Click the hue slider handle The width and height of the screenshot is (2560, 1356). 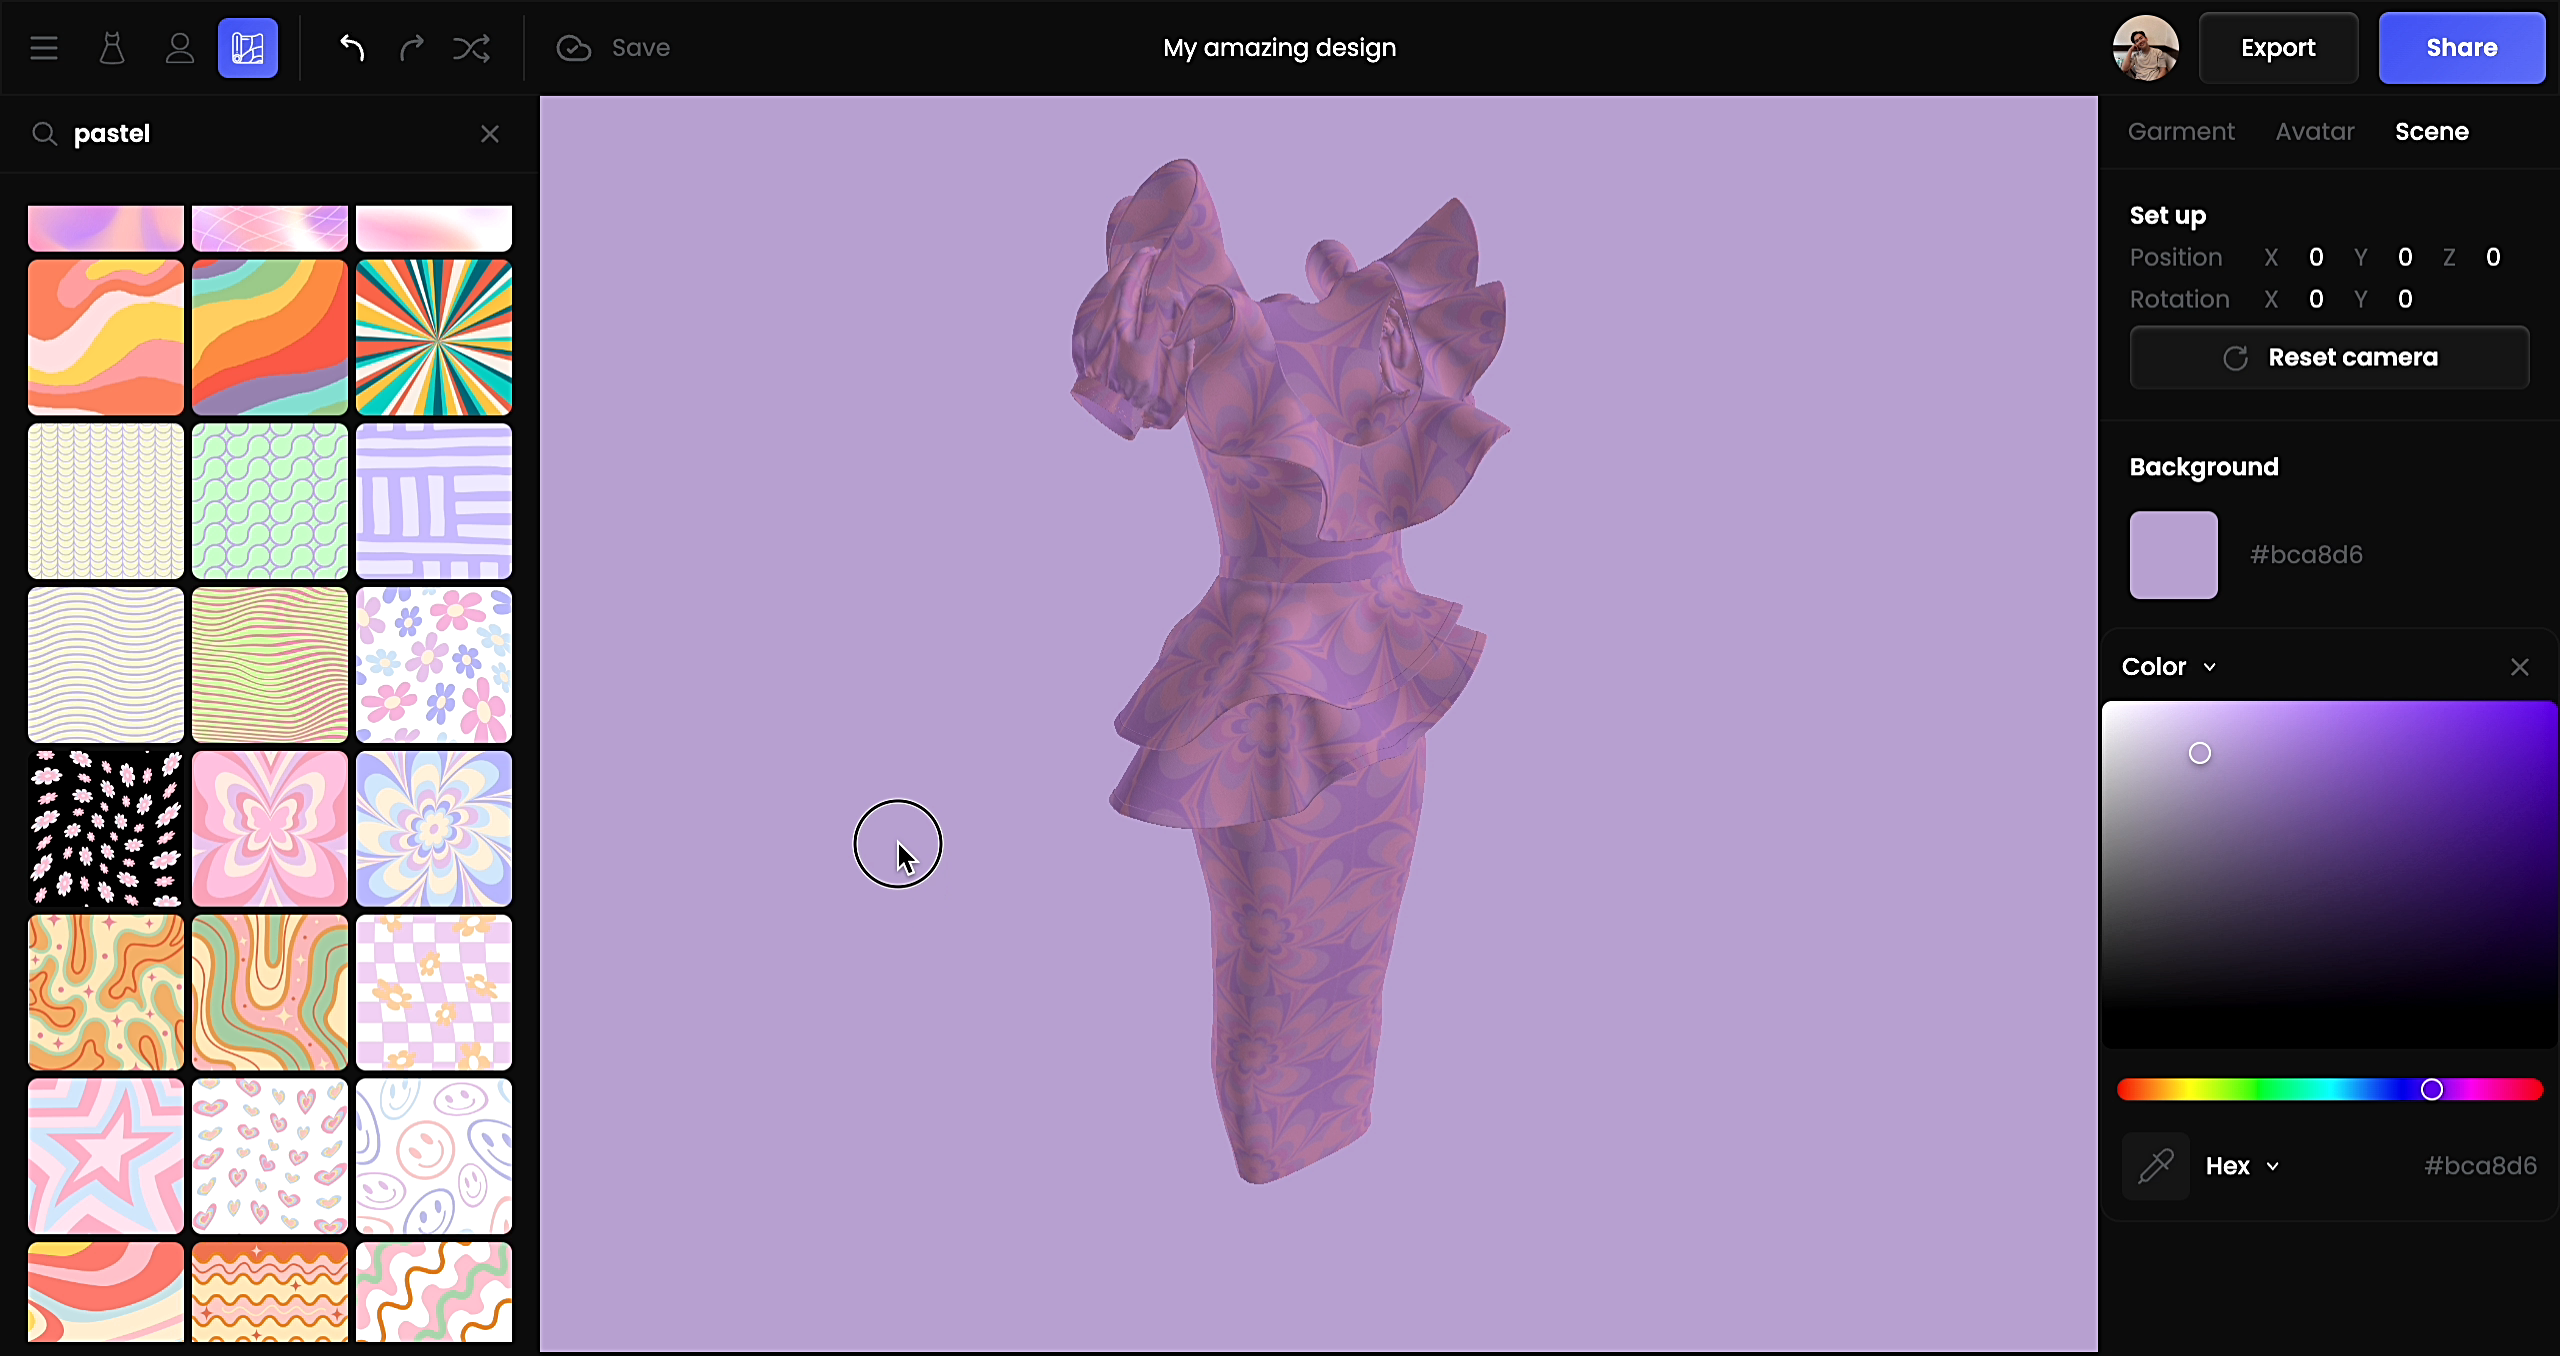point(2432,1089)
